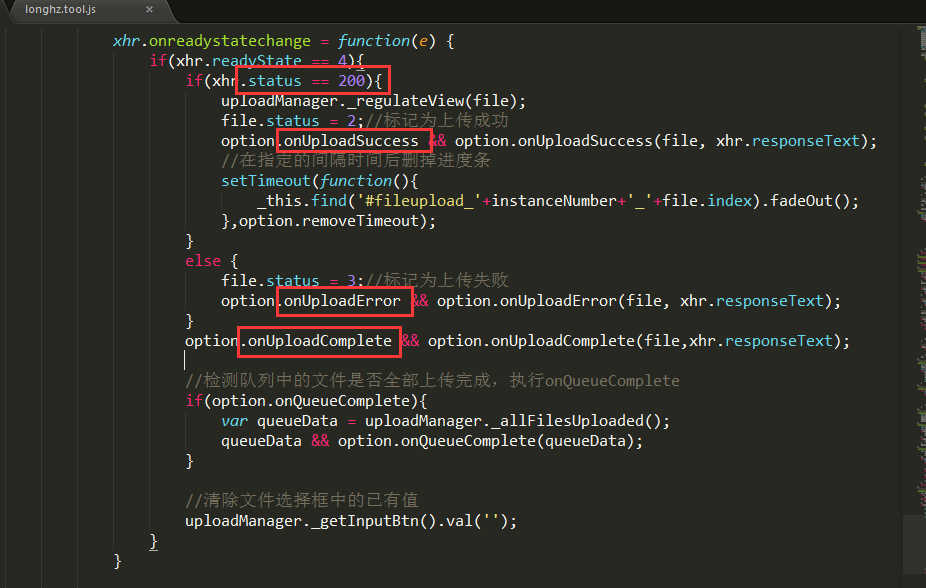Click the 'function(e)' keyword on first line
Image resolution: width=926 pixels, height=588 pixels.
(387, 41)
